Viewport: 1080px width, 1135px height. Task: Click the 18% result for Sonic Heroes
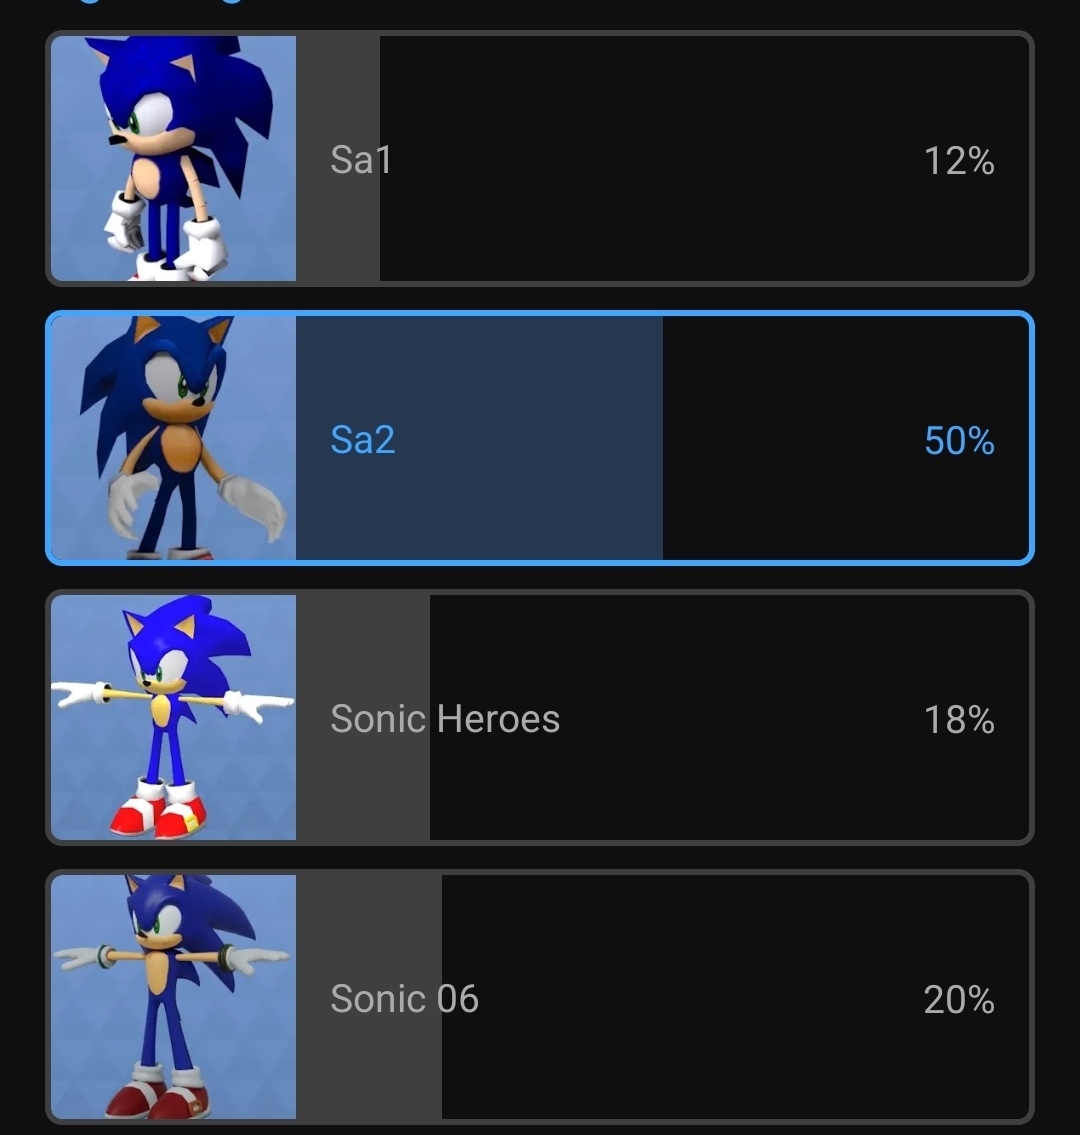click(959, 720)
